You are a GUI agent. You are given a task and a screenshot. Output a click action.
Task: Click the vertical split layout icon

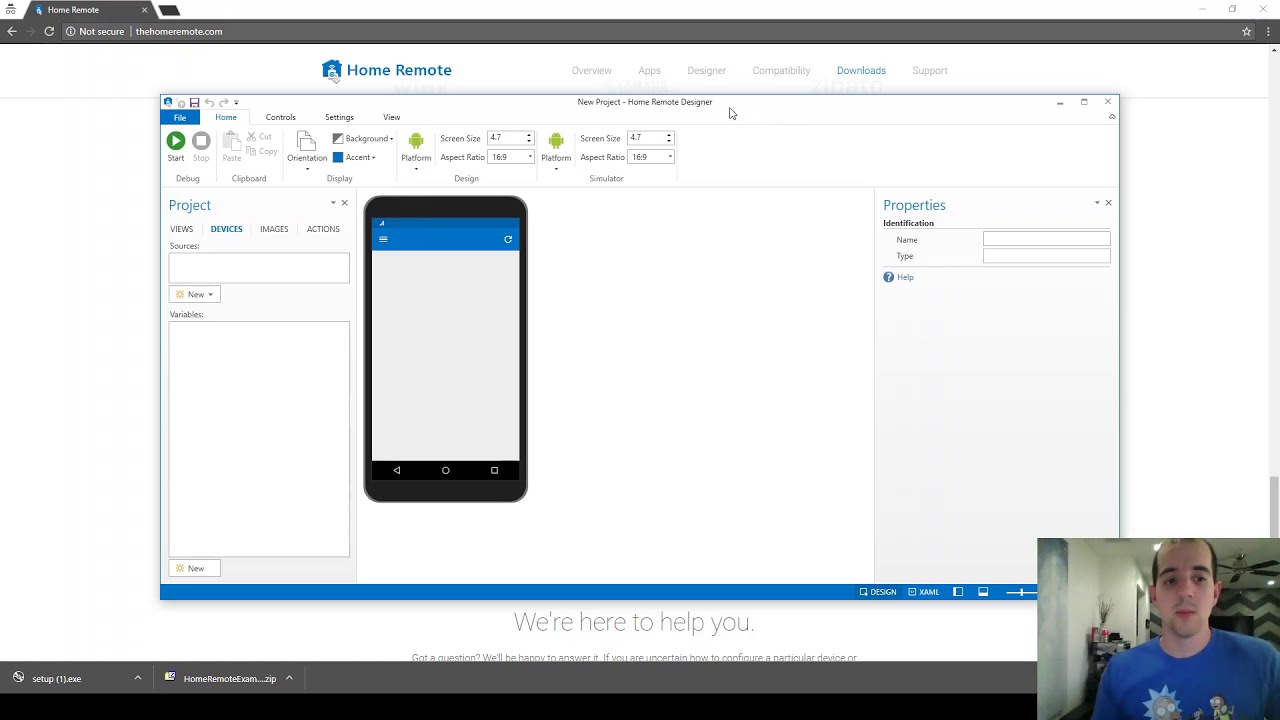tap(958, 592)
